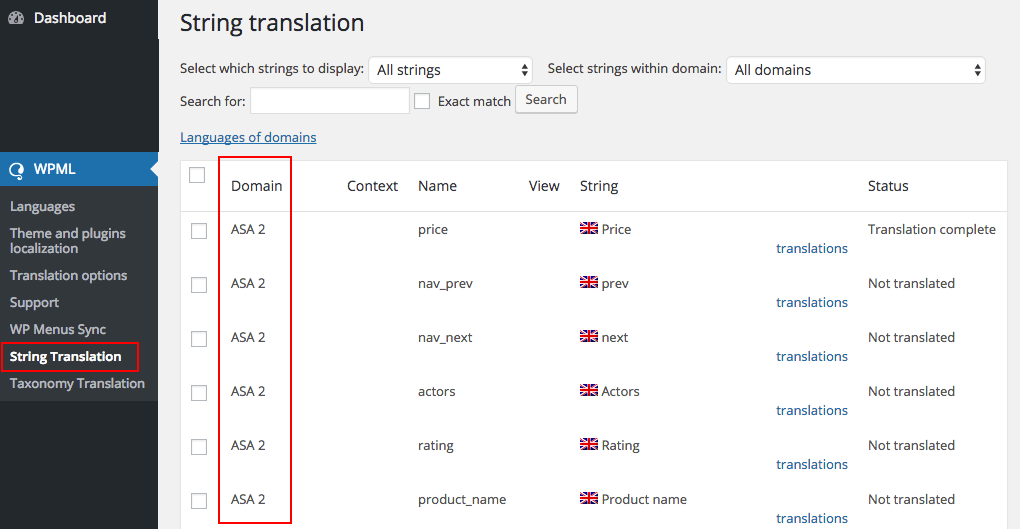This screenshot has width=1020, height=529.
Task: Open translations link for product_name row
Action: click(x=812, y=518)
